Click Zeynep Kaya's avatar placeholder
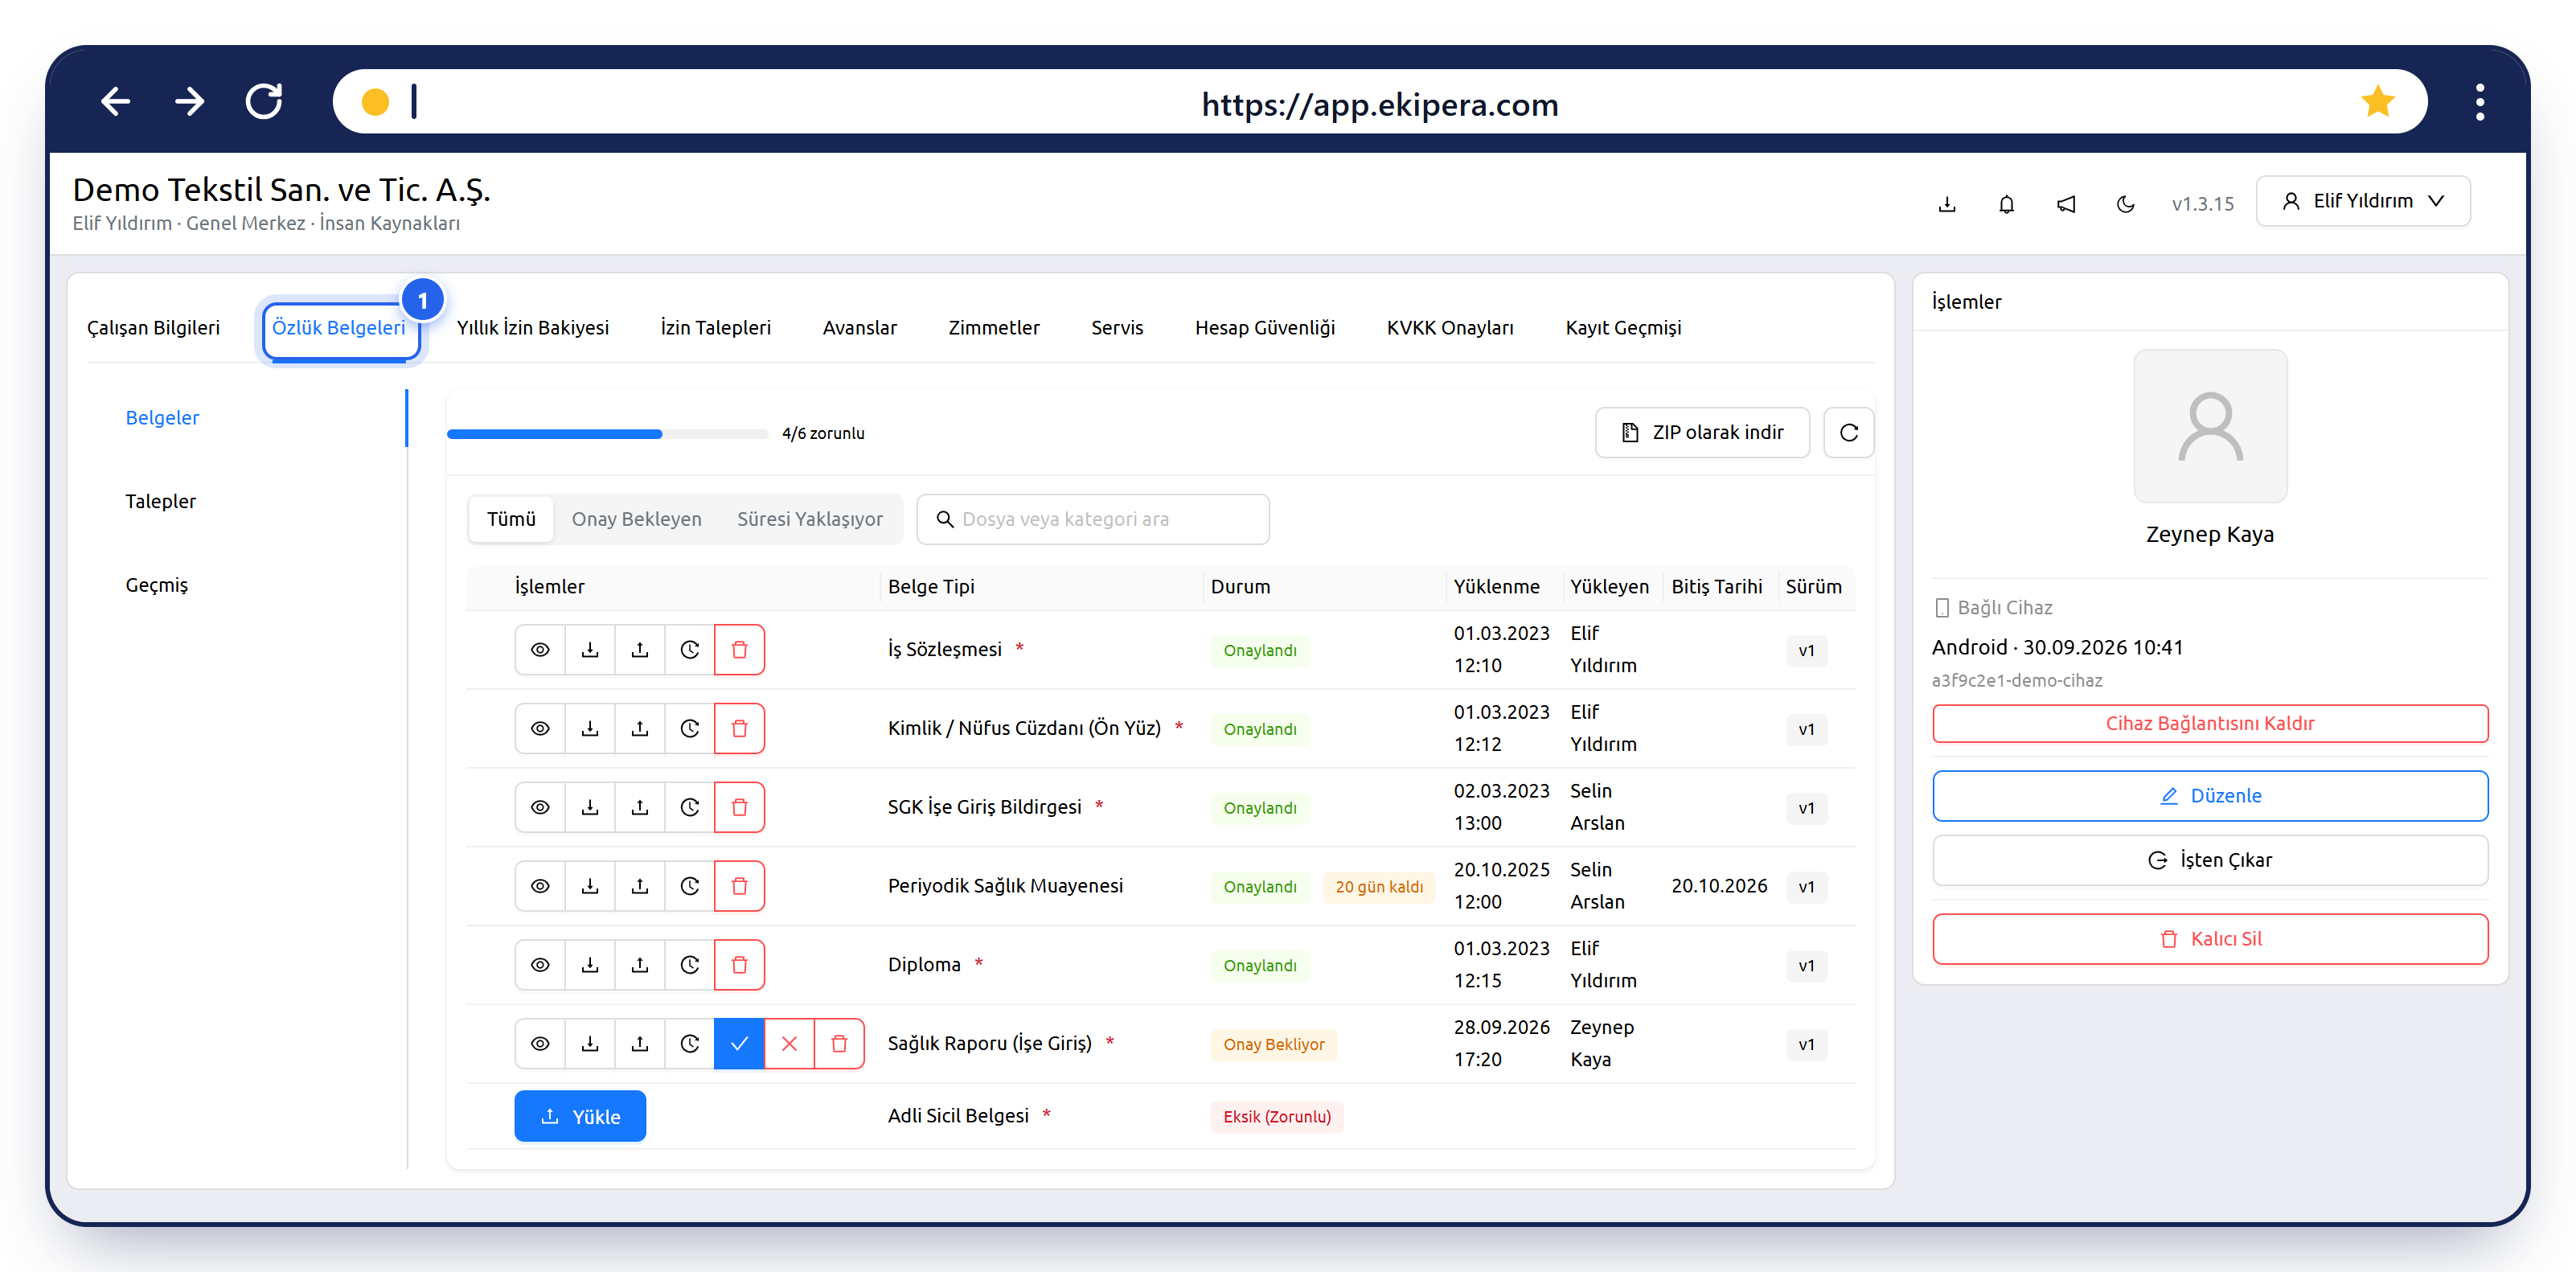The width and height of the screenshot is (2576, 1272). point(2210,426)
